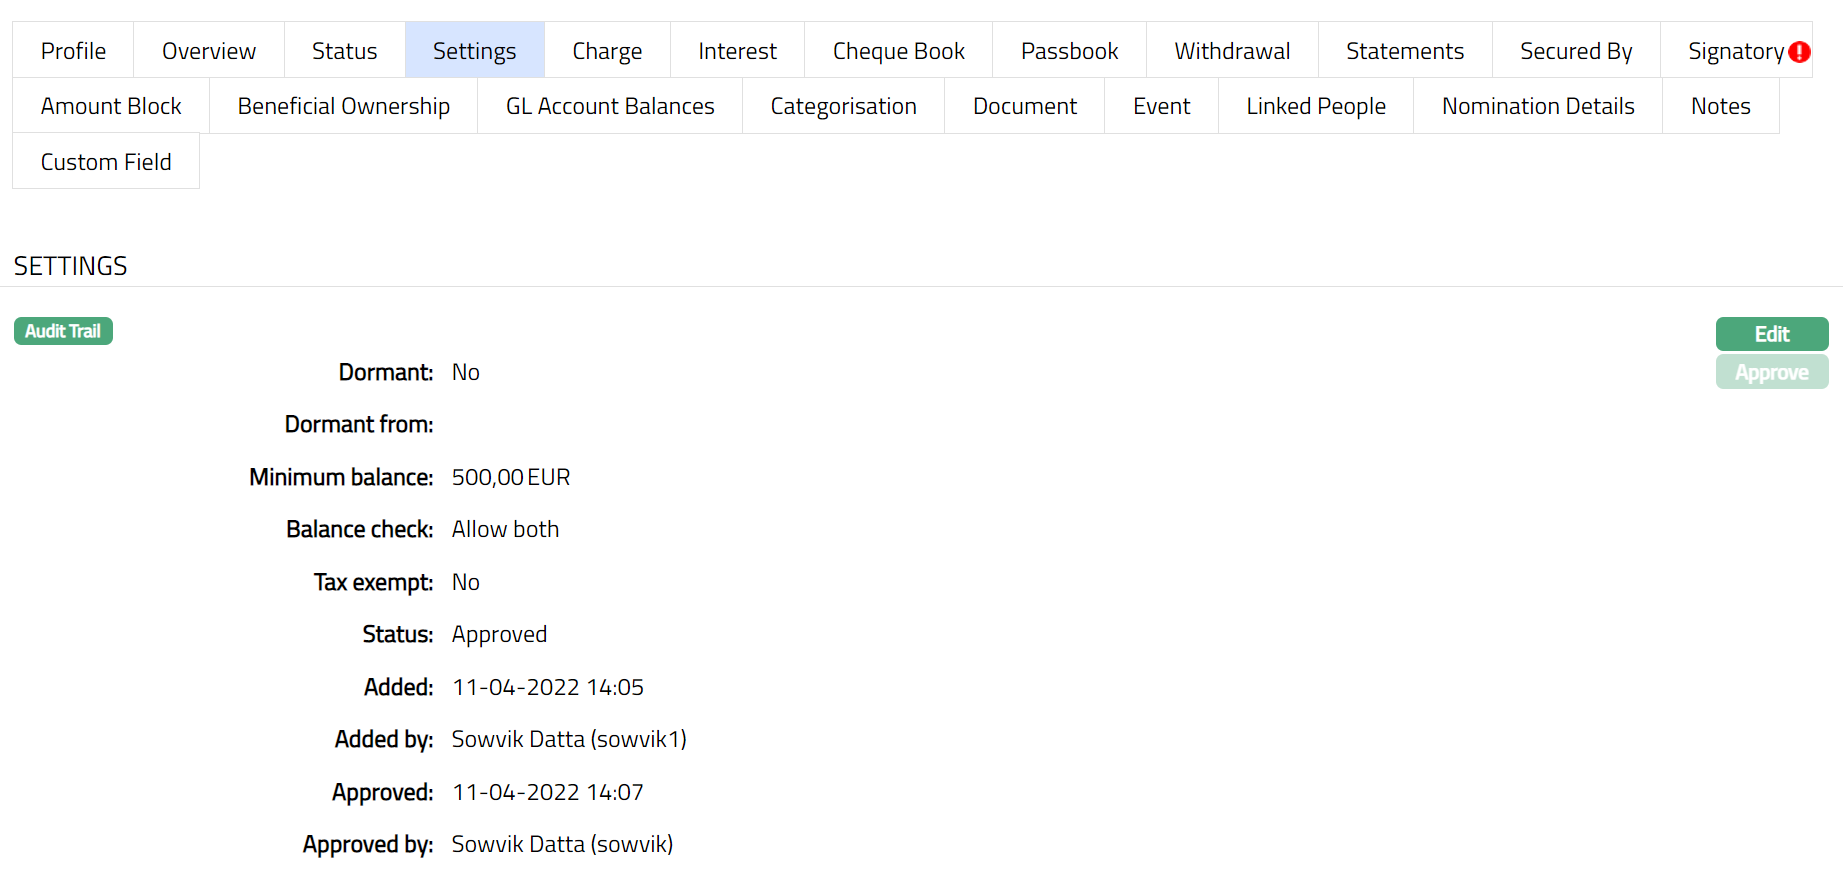Open the Cheque Book tab
The width and height of the screenshot is (1843, 881).
click(x=898, y=51)
